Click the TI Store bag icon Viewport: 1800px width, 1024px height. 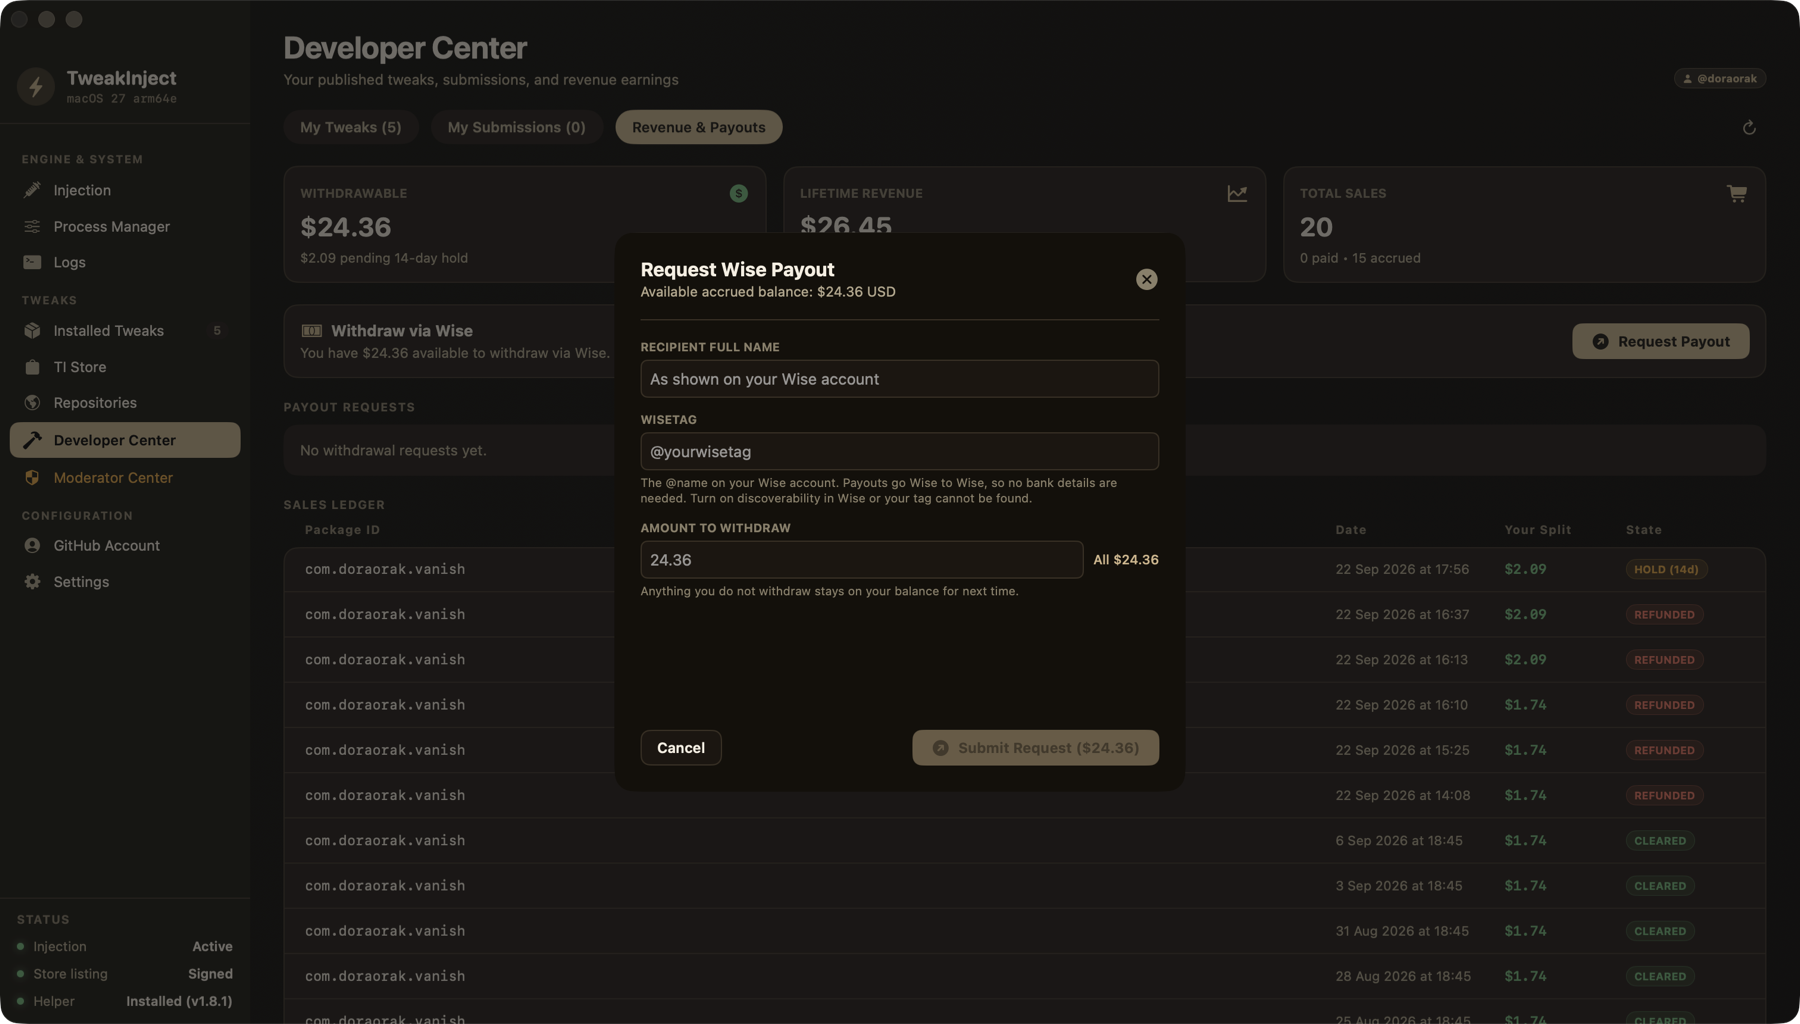[32, 367]
